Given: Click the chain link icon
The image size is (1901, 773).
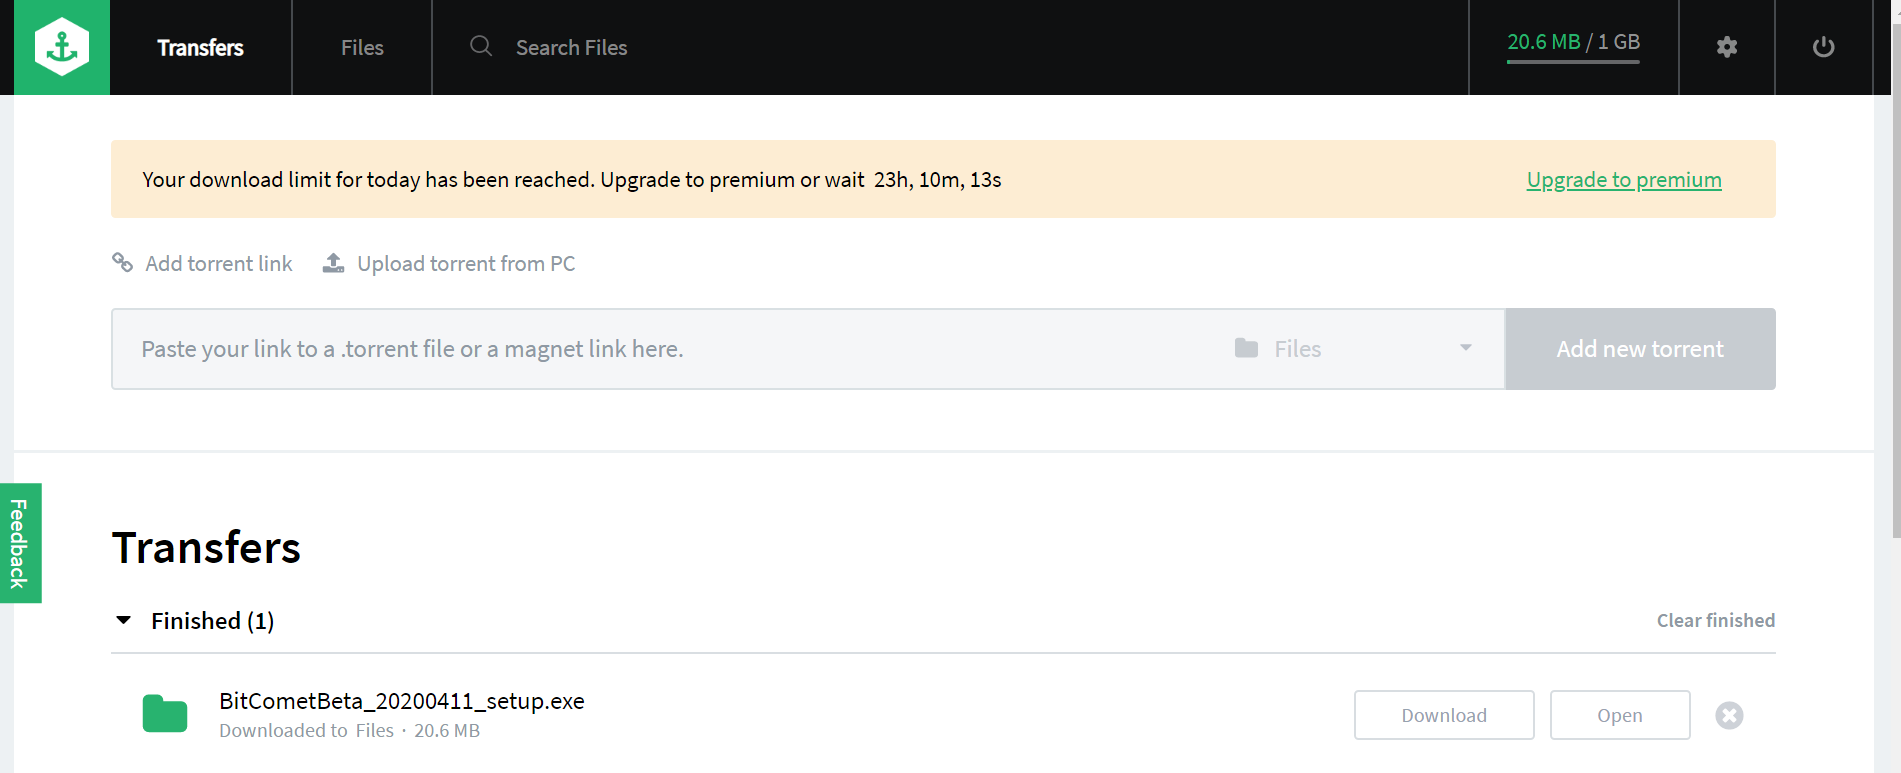Looking at the screenshot, I should [122, 262].
